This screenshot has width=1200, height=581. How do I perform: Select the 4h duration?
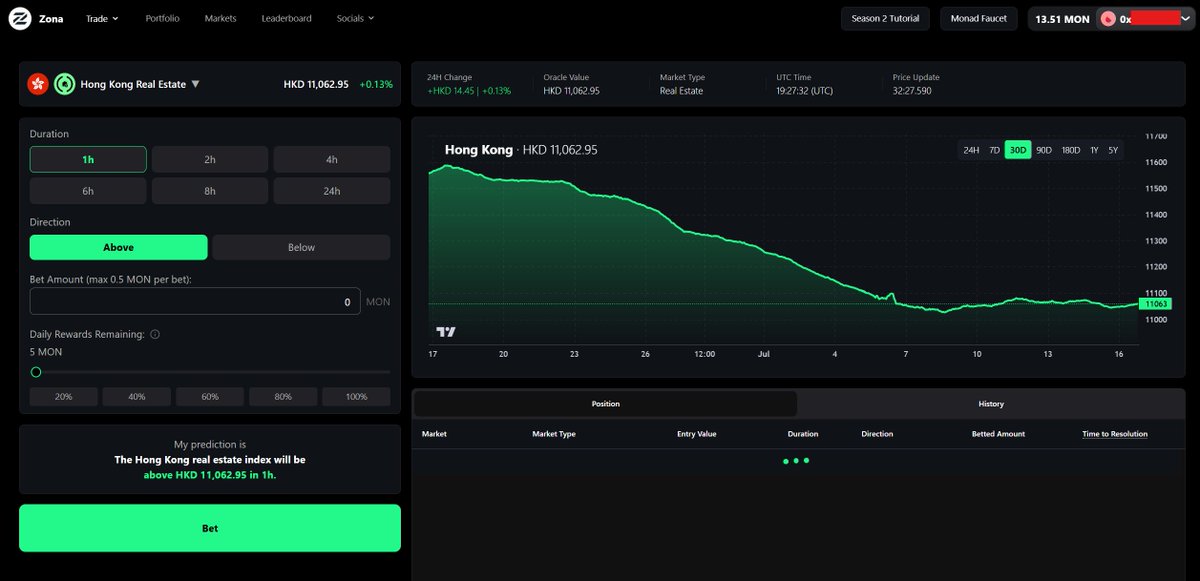(332, 159)
